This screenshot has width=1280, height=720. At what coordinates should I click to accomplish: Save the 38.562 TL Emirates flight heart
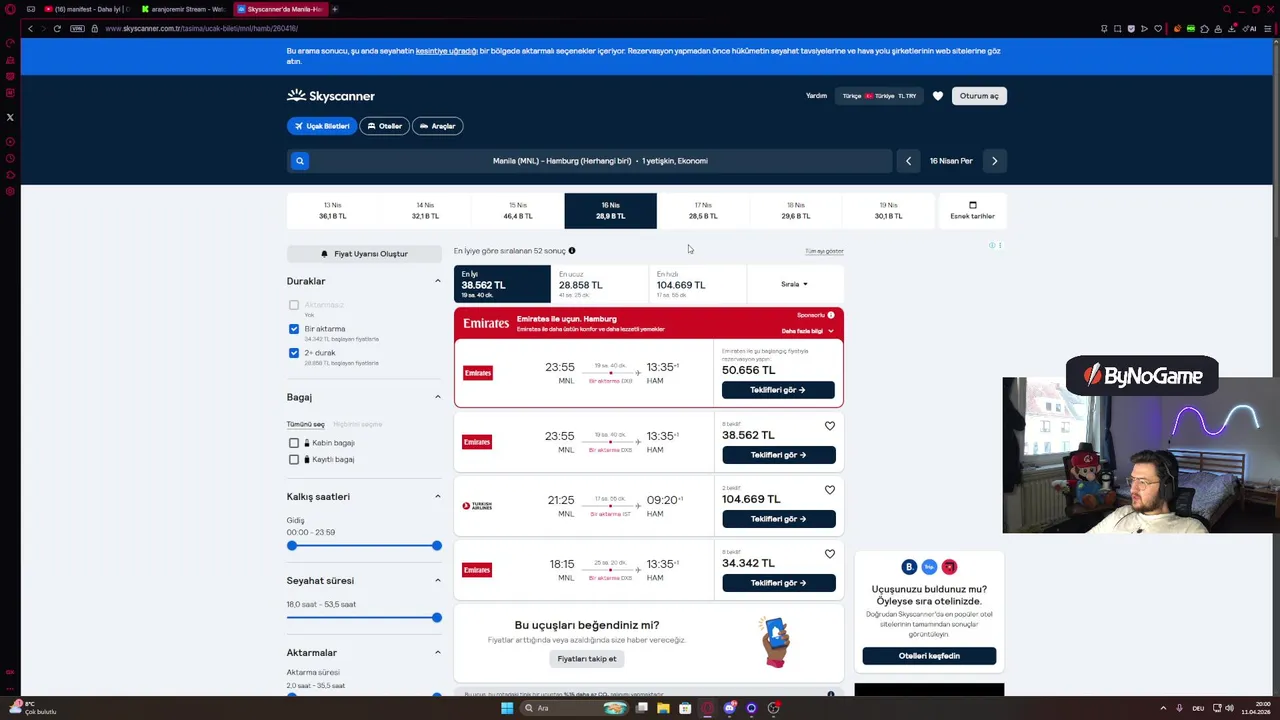coord(829,426)
